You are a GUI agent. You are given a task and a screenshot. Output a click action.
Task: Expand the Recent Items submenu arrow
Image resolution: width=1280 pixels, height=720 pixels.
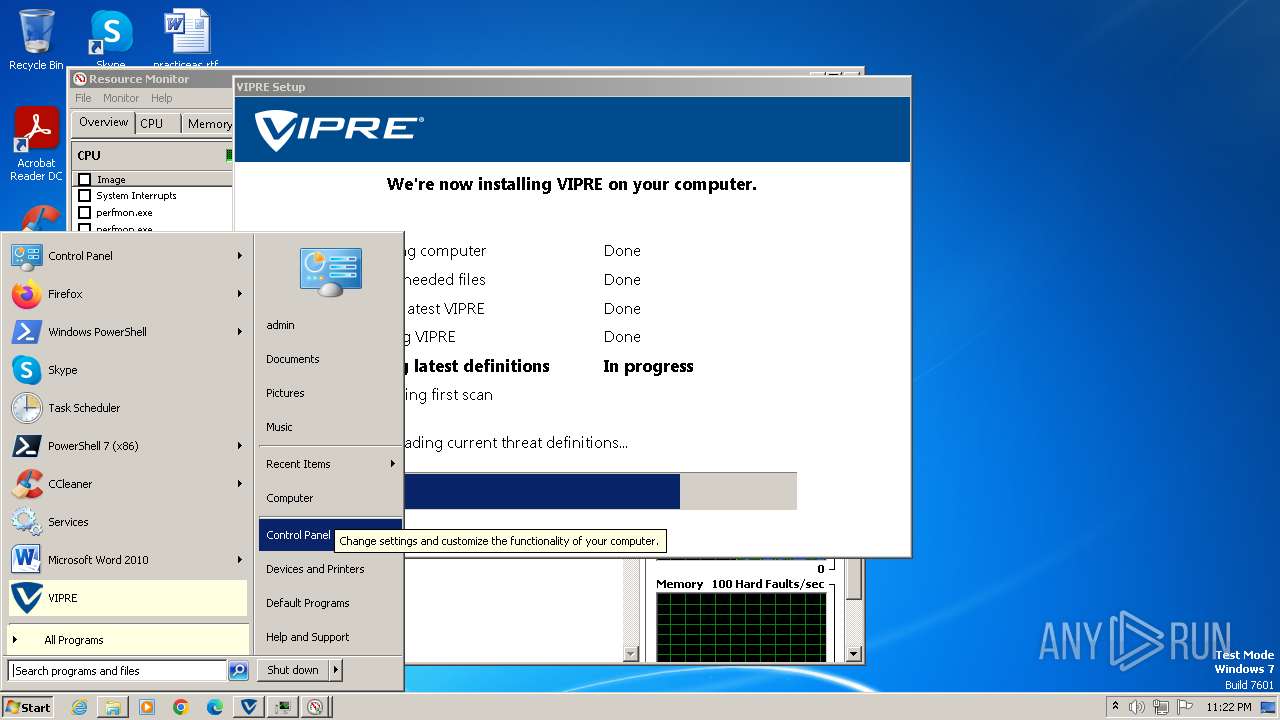[392, 464]
